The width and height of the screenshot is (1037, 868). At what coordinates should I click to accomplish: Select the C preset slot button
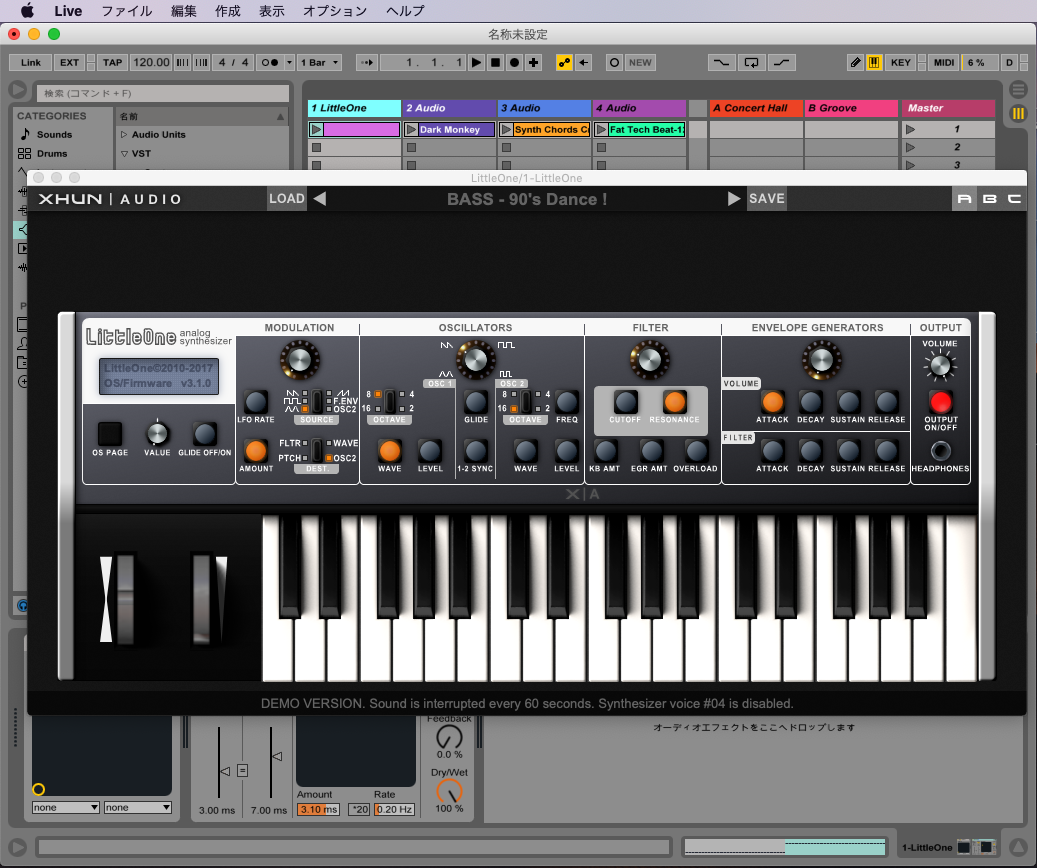(1014, 198)
